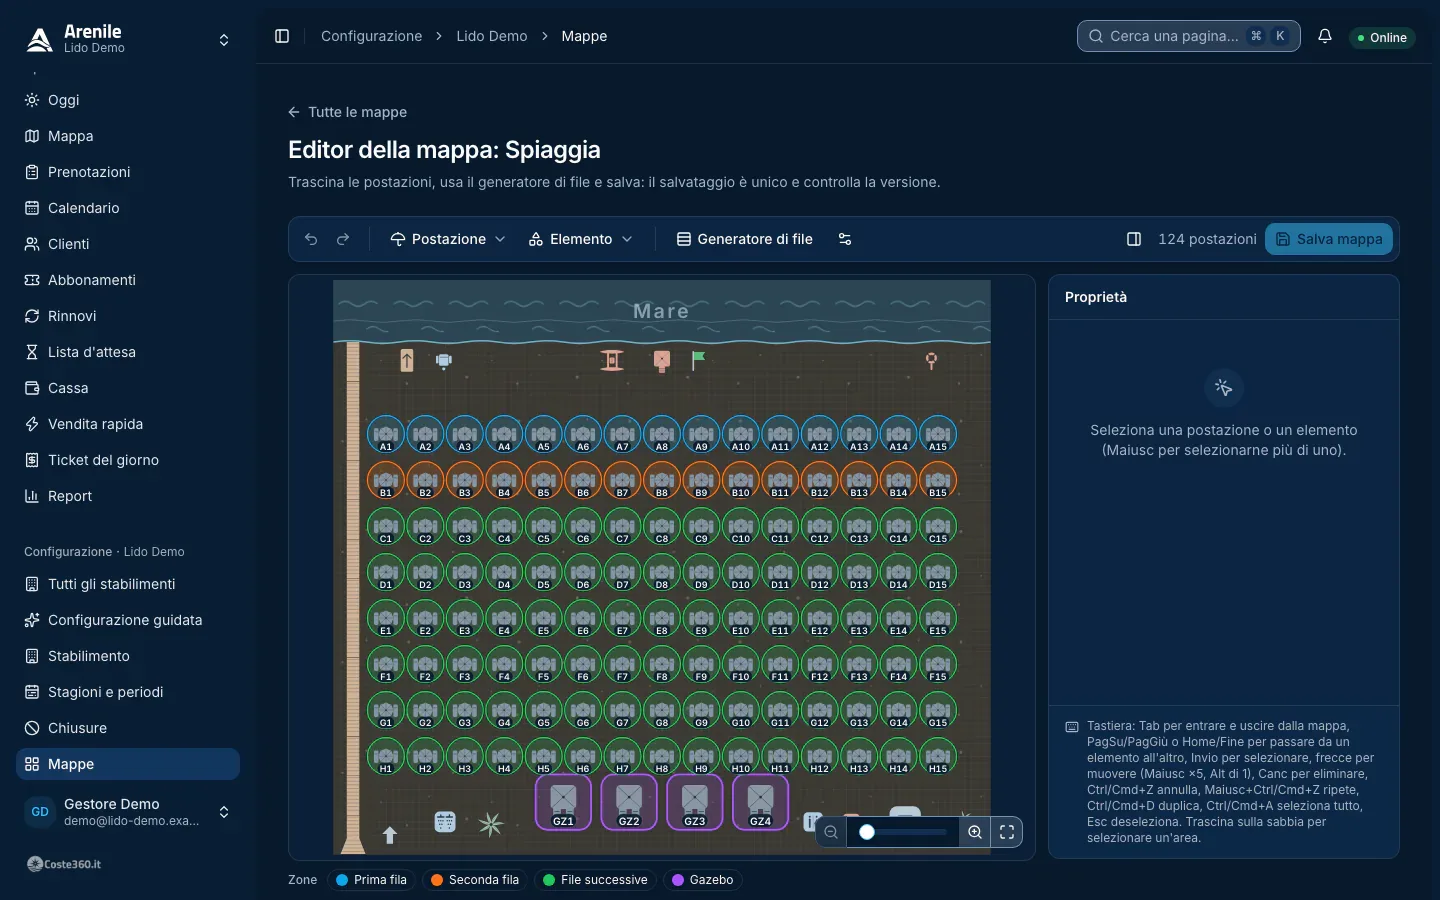Toggle the sidebar collapse icon
The image size is (1440, 900).
click(x=282, y=36)
